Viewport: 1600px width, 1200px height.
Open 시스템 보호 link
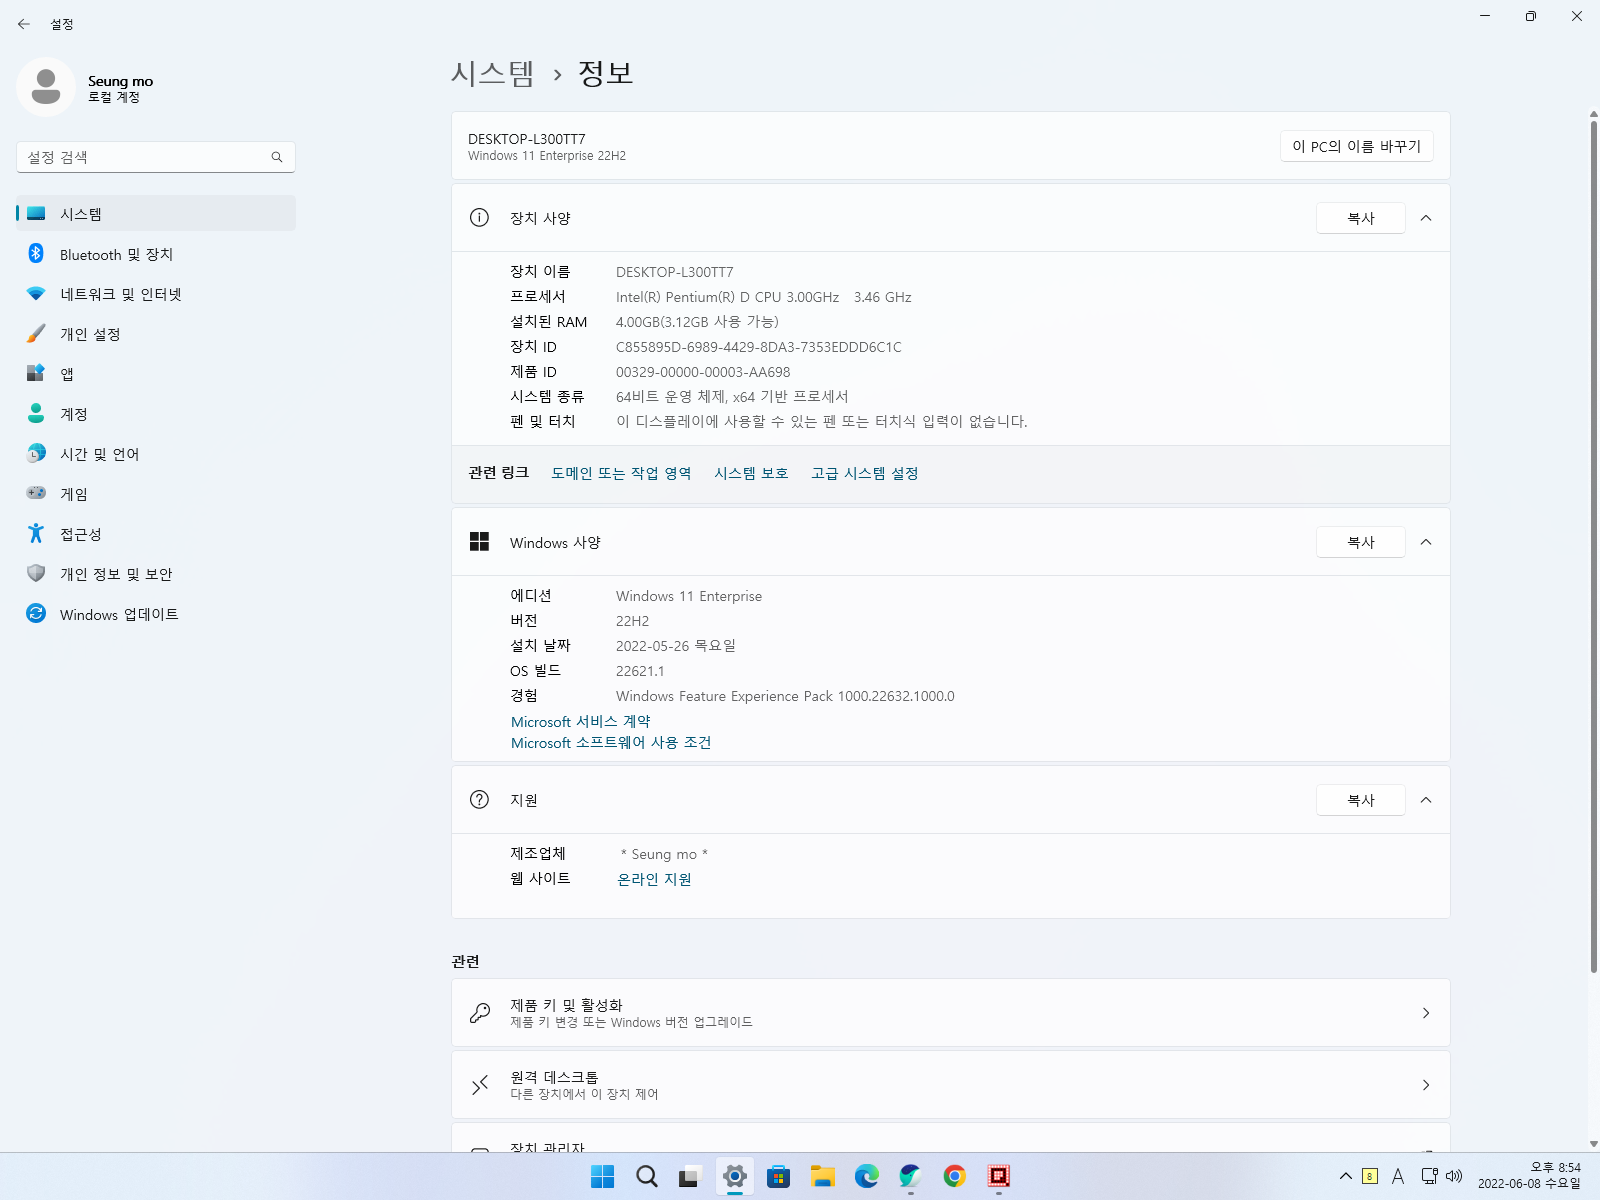coord(751,473)
